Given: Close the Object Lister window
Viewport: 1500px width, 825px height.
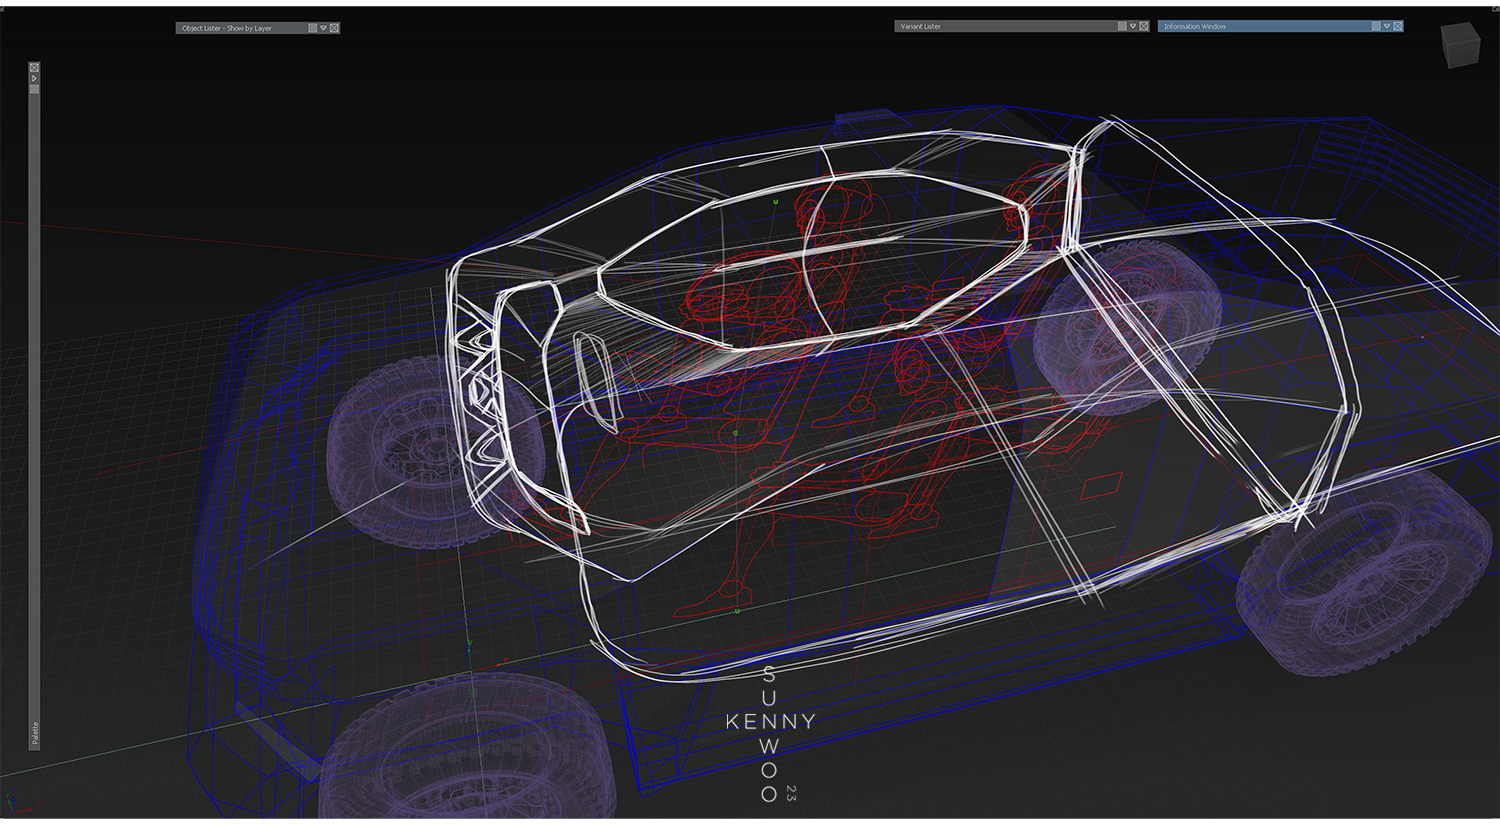Looking at the screenshot, I should pyautogui.click(x=334, y=28).
